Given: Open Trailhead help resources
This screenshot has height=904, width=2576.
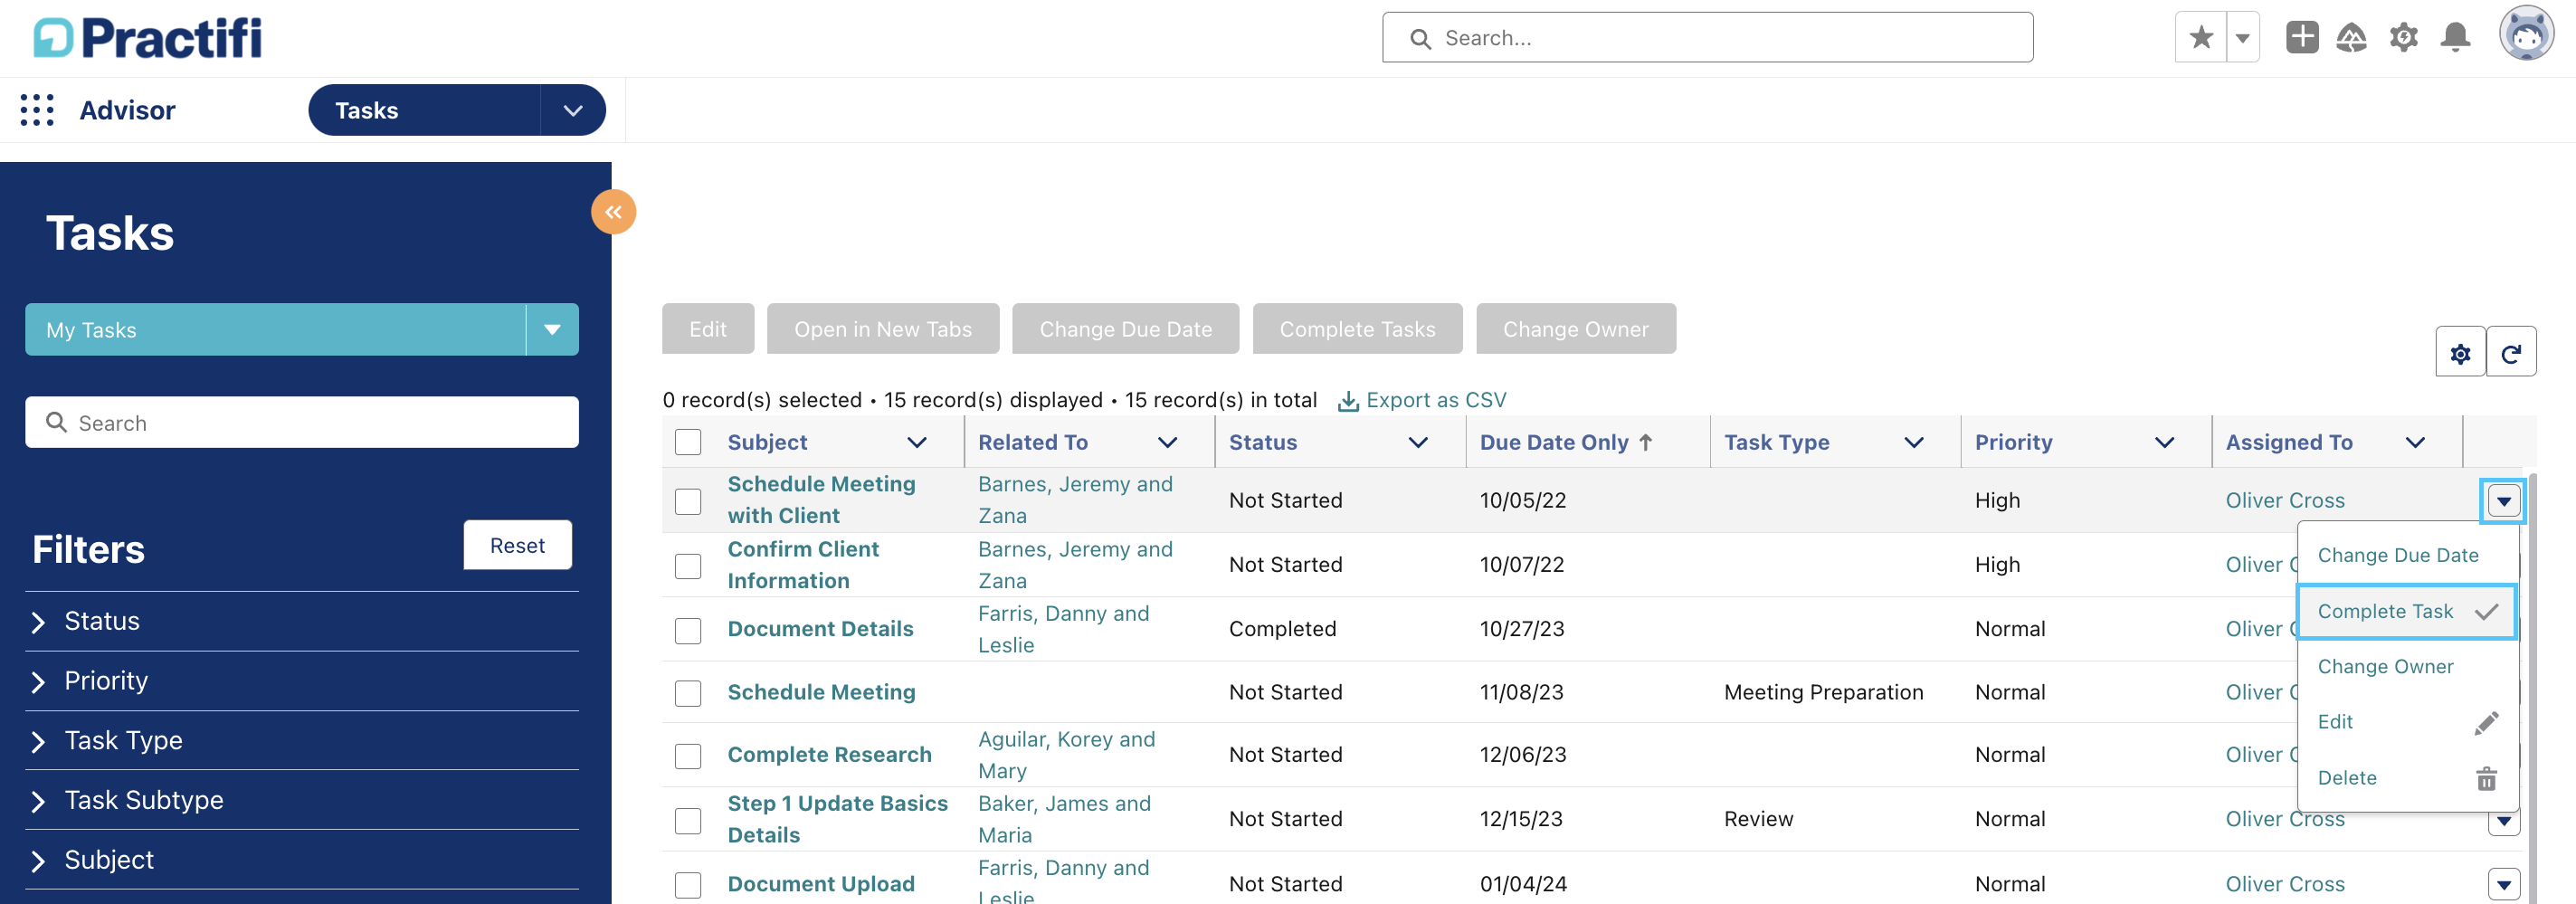Looking at the screenshot, I should [2352, 37].
